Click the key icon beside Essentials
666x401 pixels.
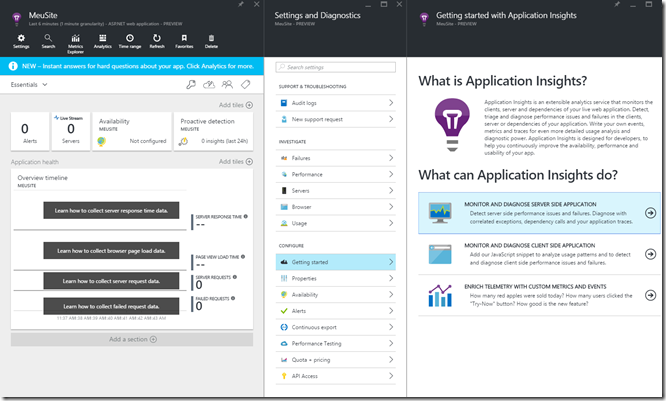click(x=191, y=85)
